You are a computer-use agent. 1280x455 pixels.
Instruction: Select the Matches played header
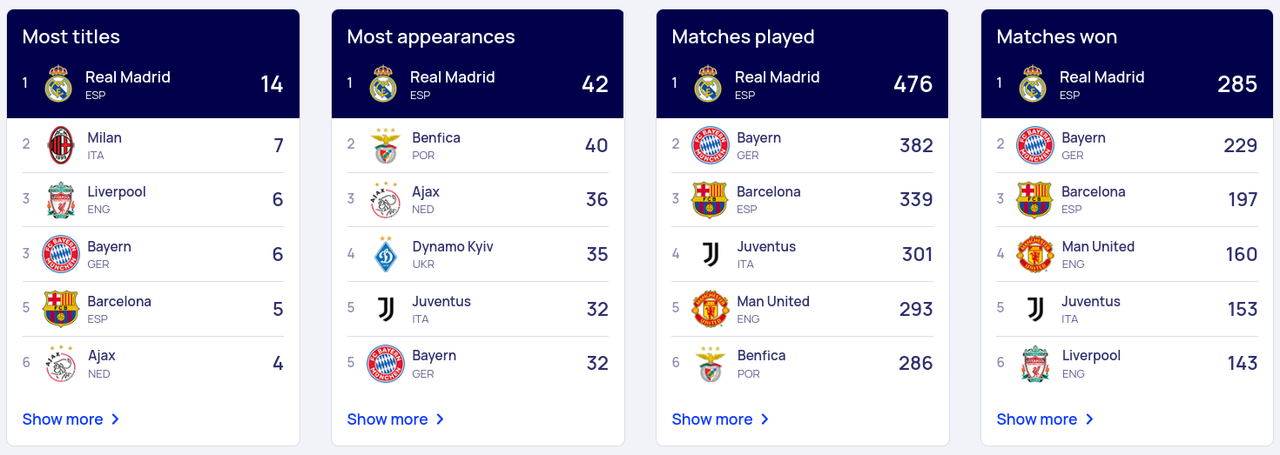743,37
